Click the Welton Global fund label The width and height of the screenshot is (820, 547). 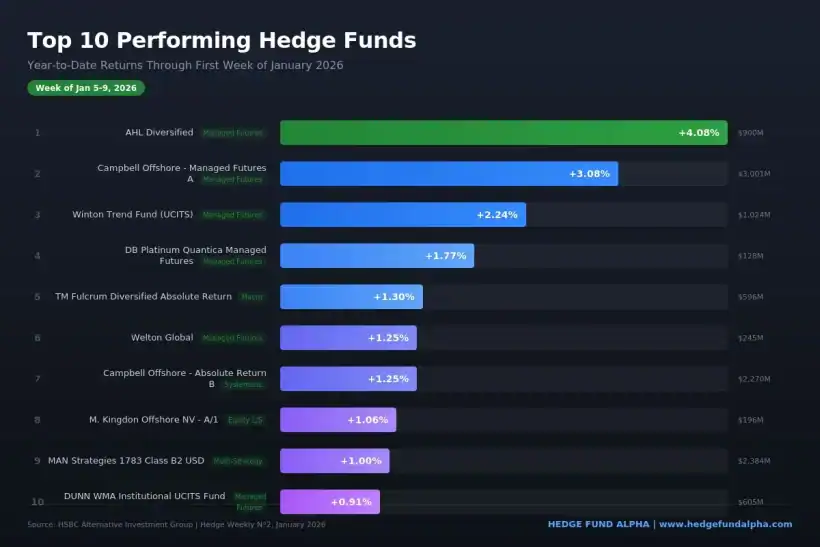click(162, 338)
